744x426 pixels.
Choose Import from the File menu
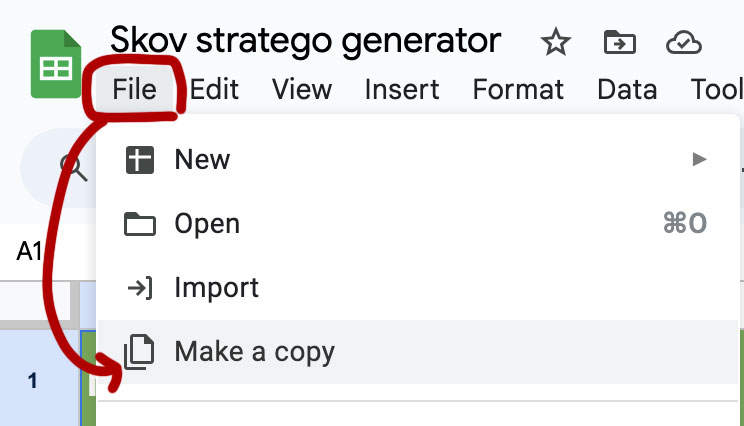coord(216,288)
